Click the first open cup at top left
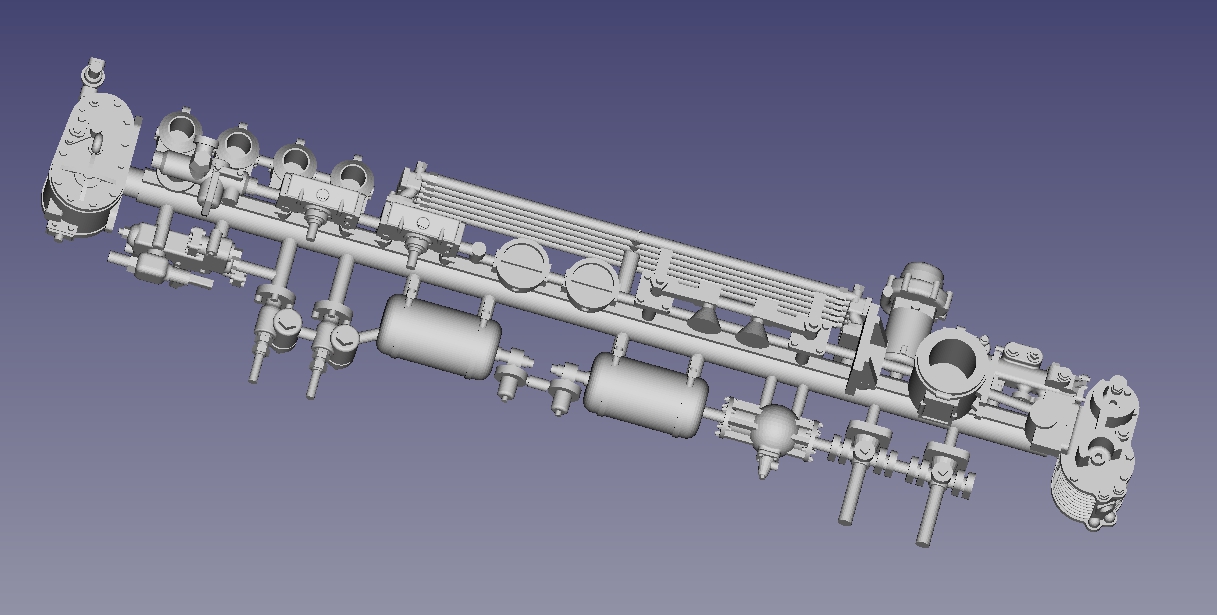The height and width of the screenshot is (615, 1217). 182,129
